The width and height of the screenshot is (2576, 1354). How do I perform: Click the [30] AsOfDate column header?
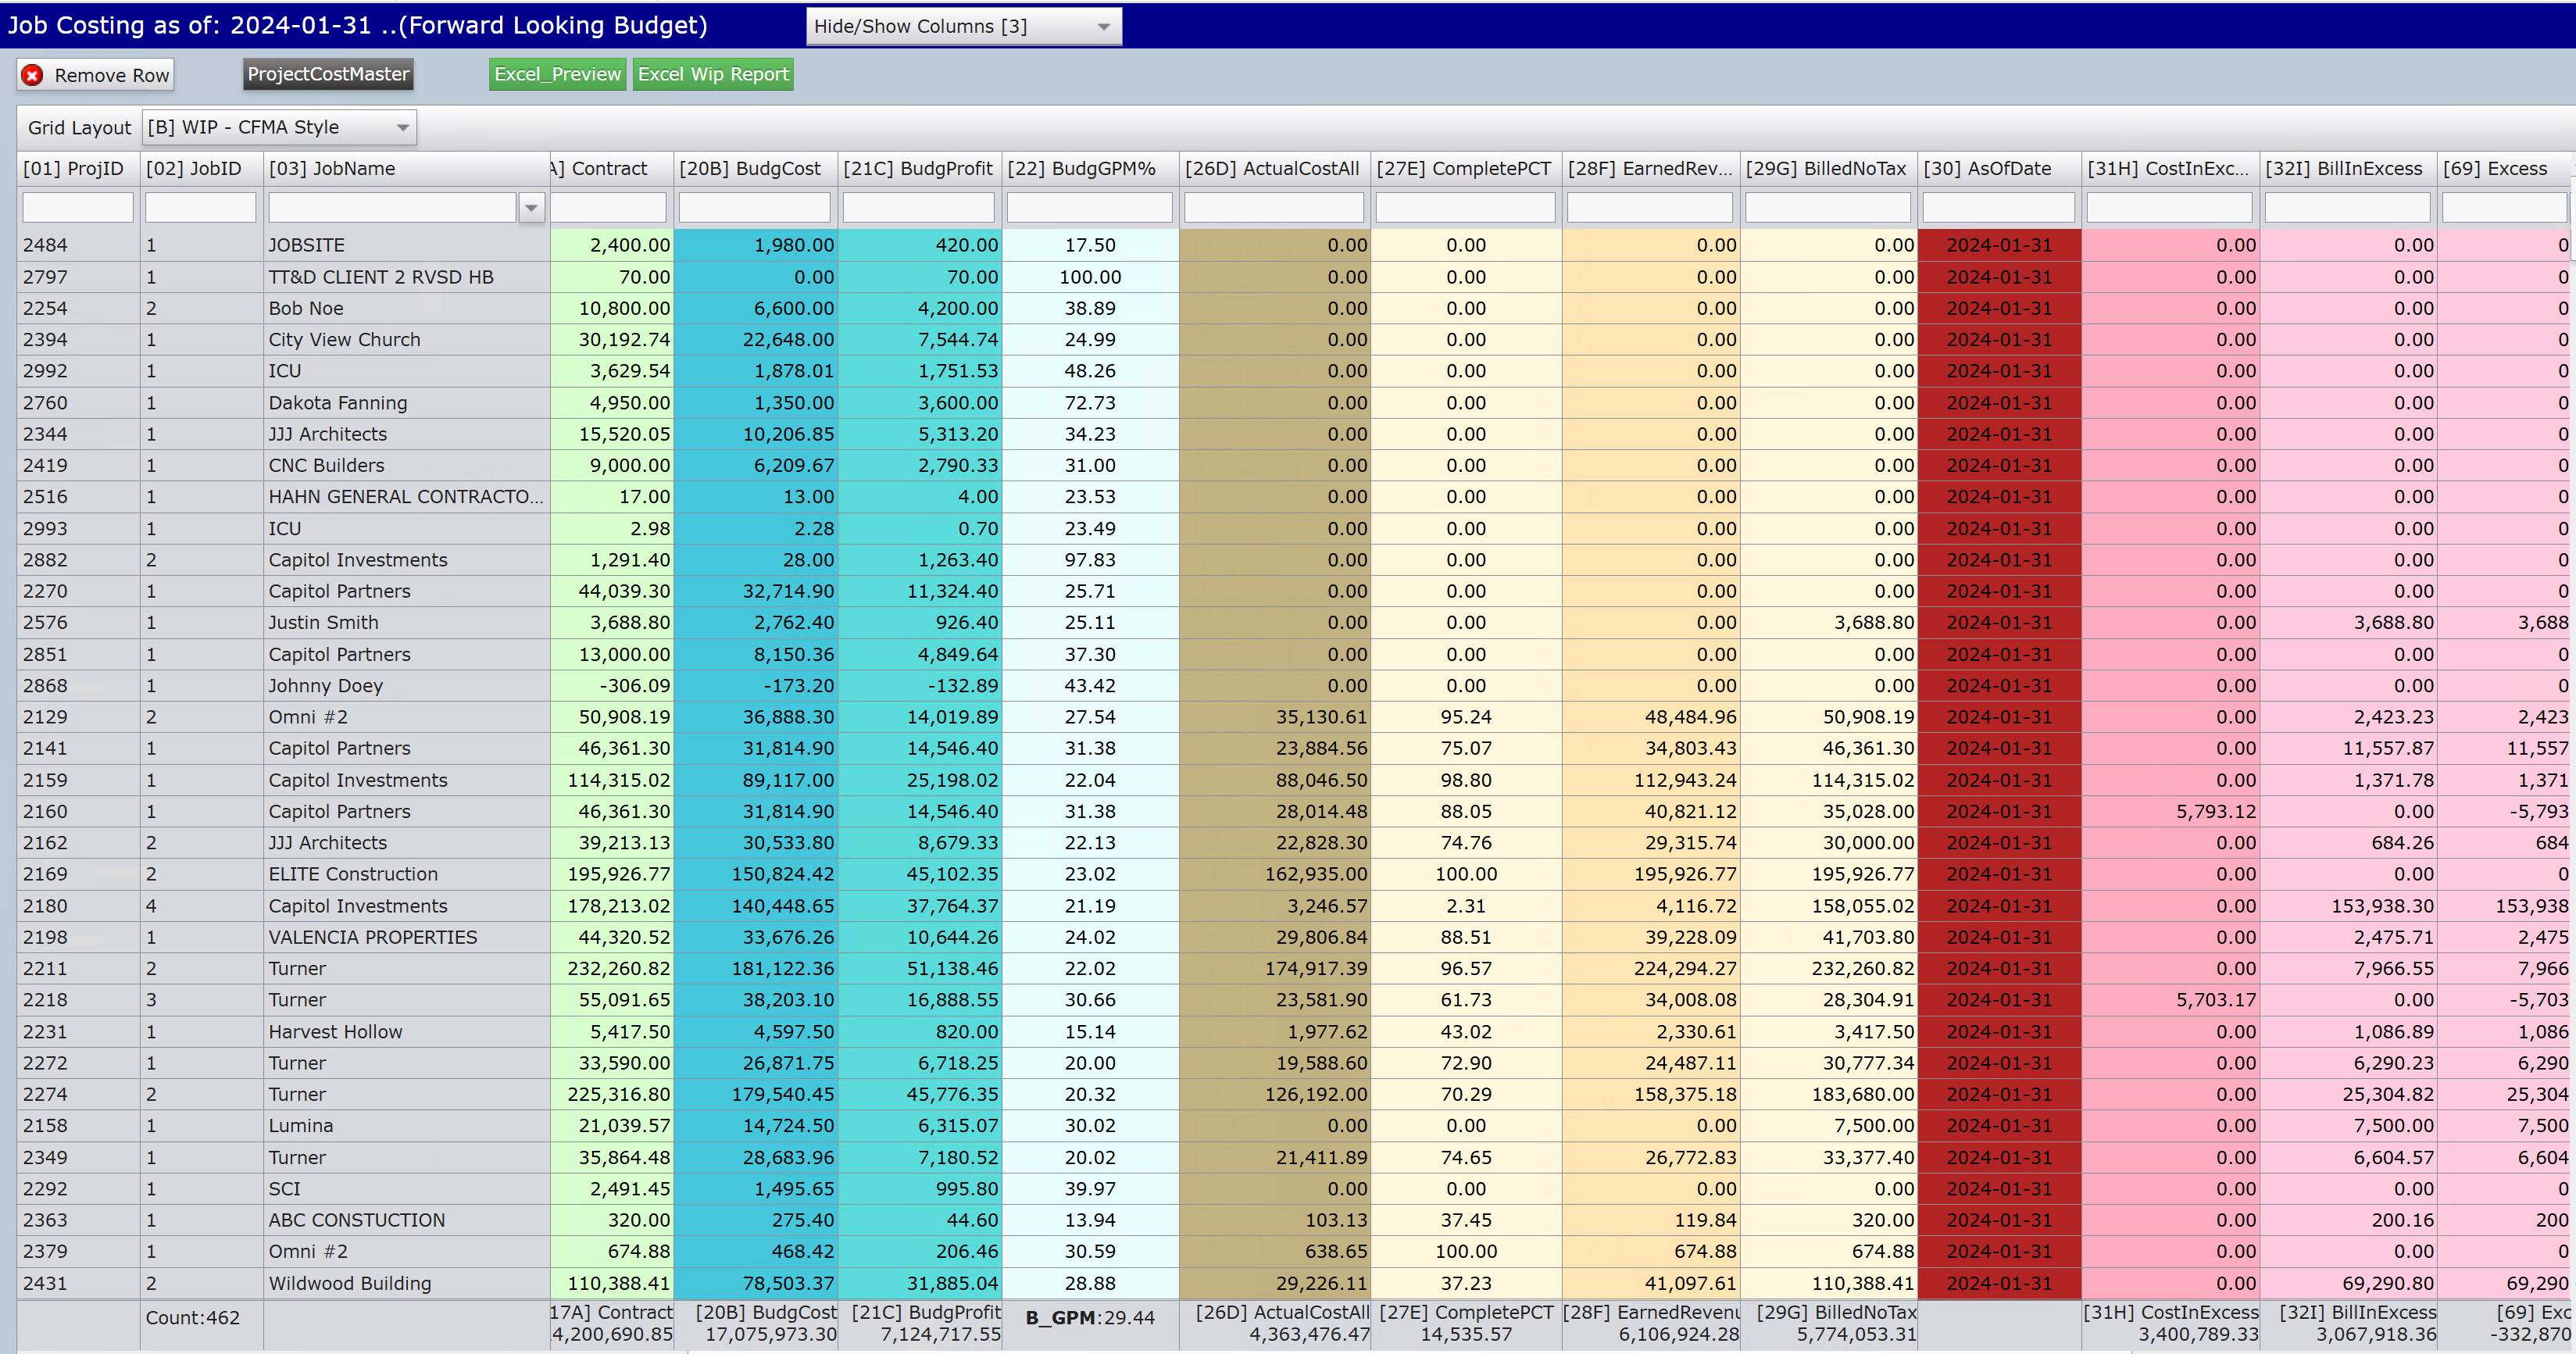point(1997,168)
